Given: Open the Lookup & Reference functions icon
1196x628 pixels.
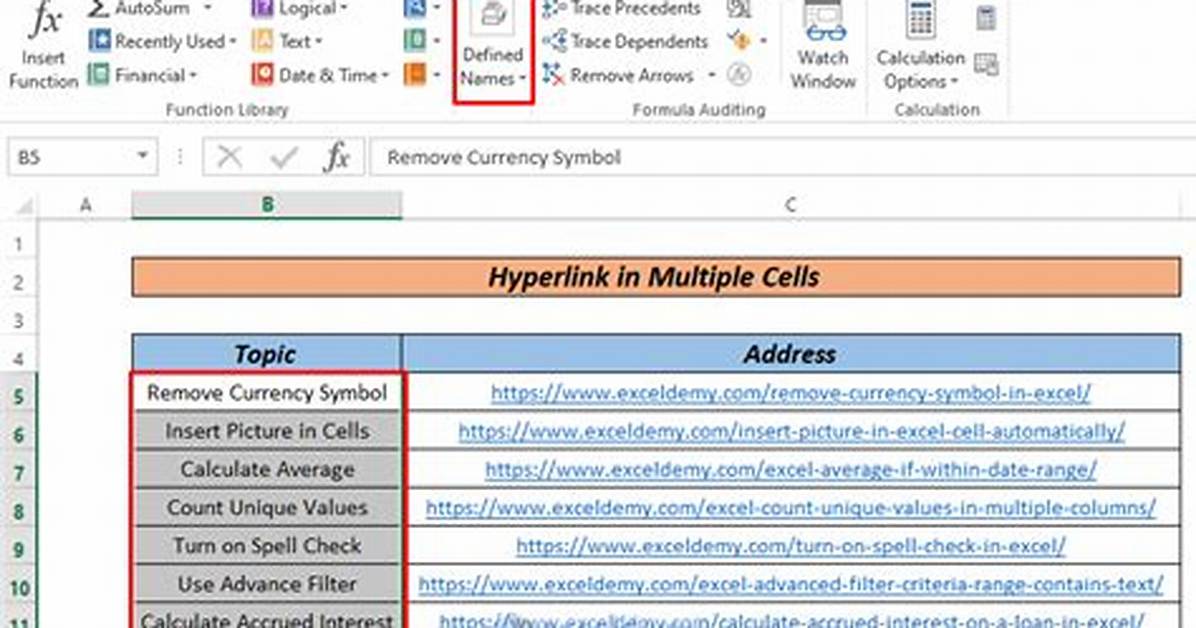Looking at the screenshot, I should click(x=415, y=8).
